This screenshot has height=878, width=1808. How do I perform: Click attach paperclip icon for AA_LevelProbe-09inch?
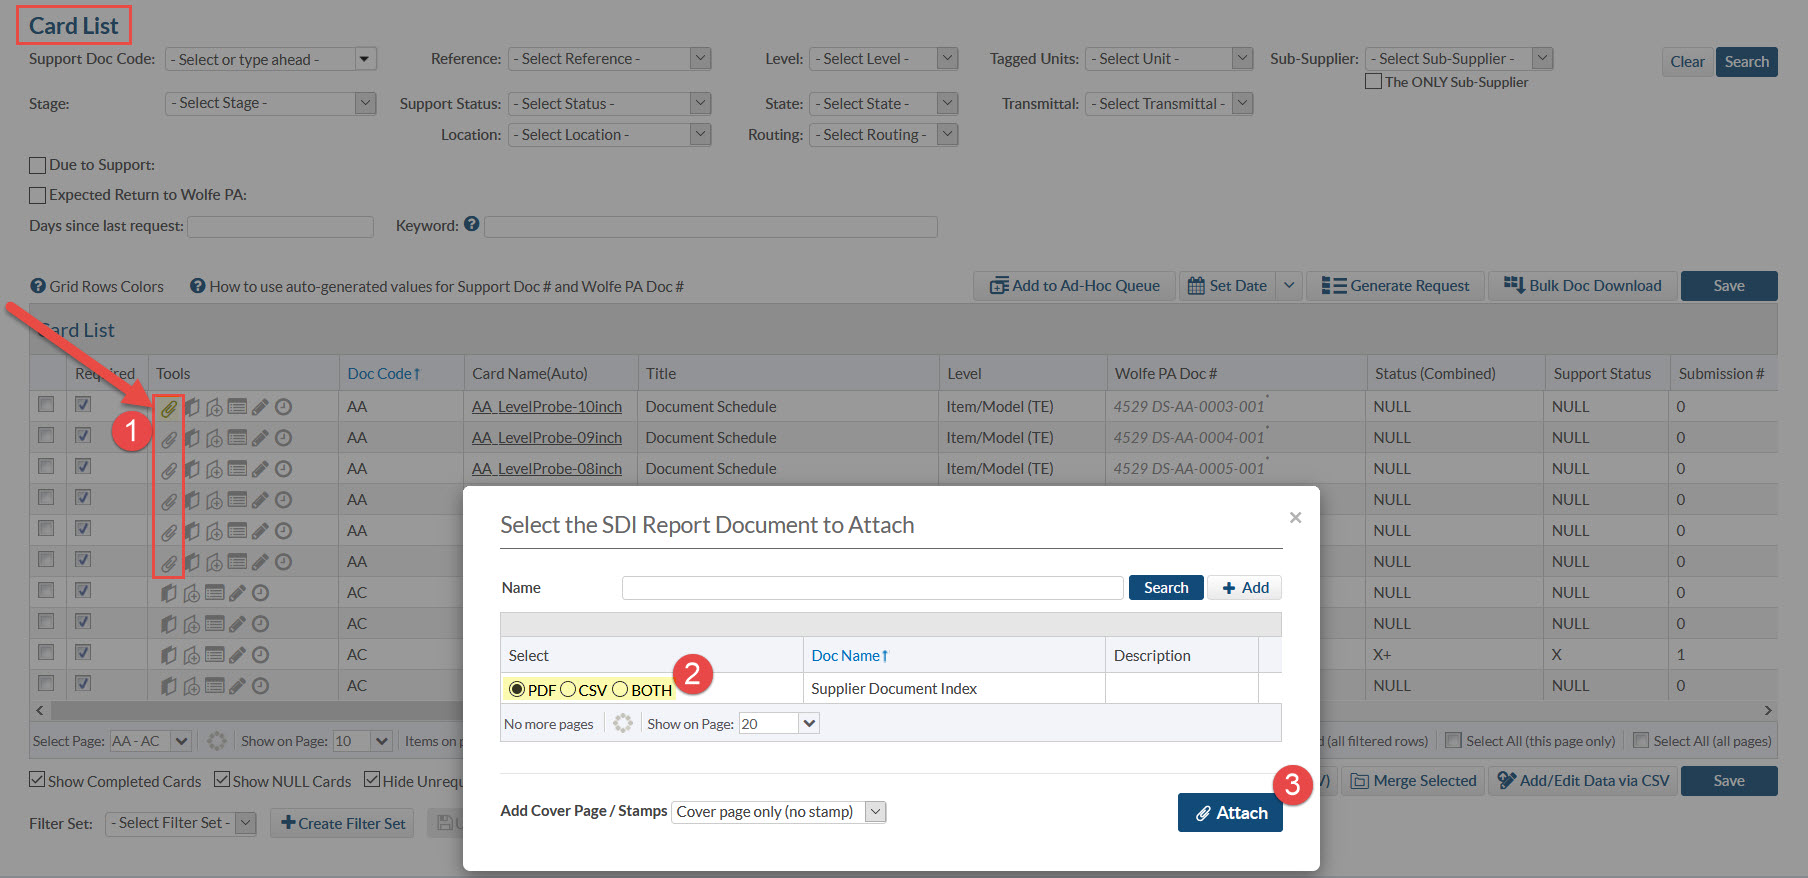[x=169, y=439]
